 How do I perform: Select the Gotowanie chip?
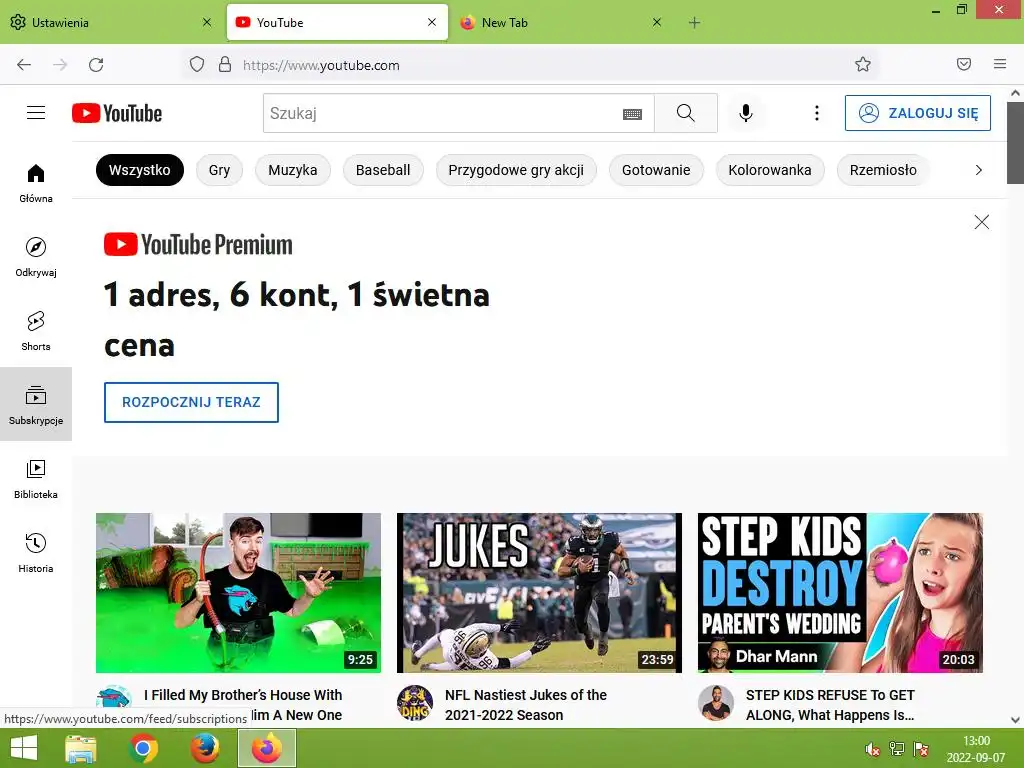(x=656, y=170)
